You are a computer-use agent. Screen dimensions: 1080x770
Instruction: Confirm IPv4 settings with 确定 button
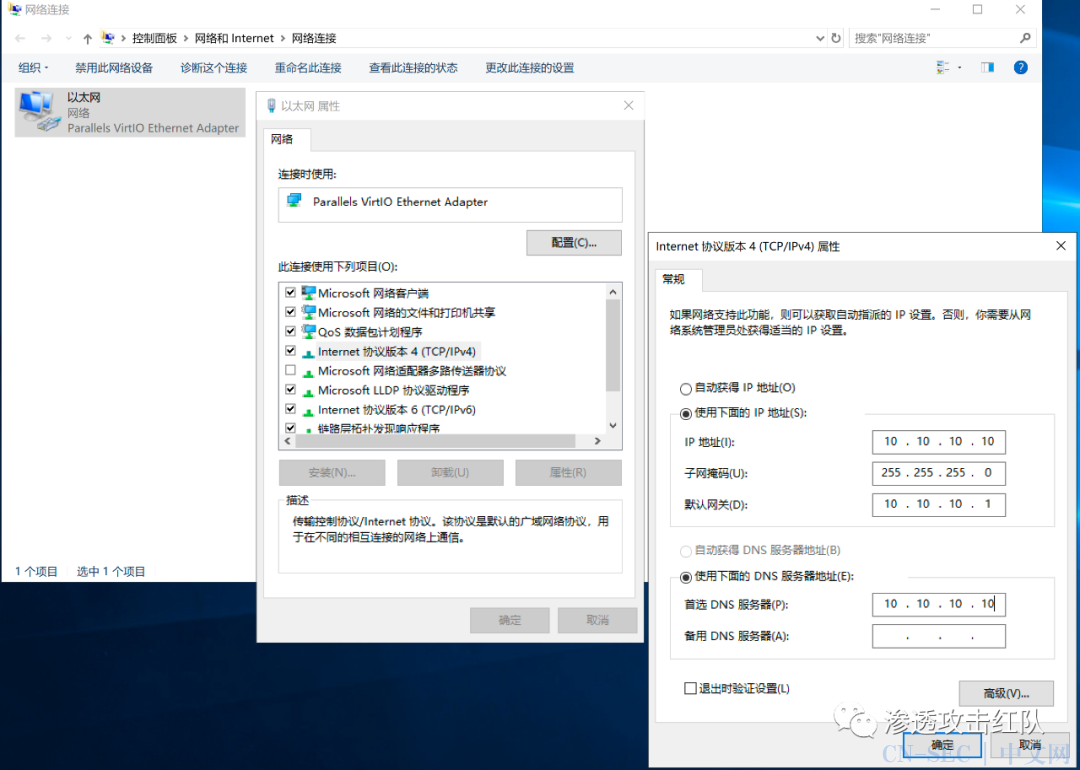pos(942,745)
